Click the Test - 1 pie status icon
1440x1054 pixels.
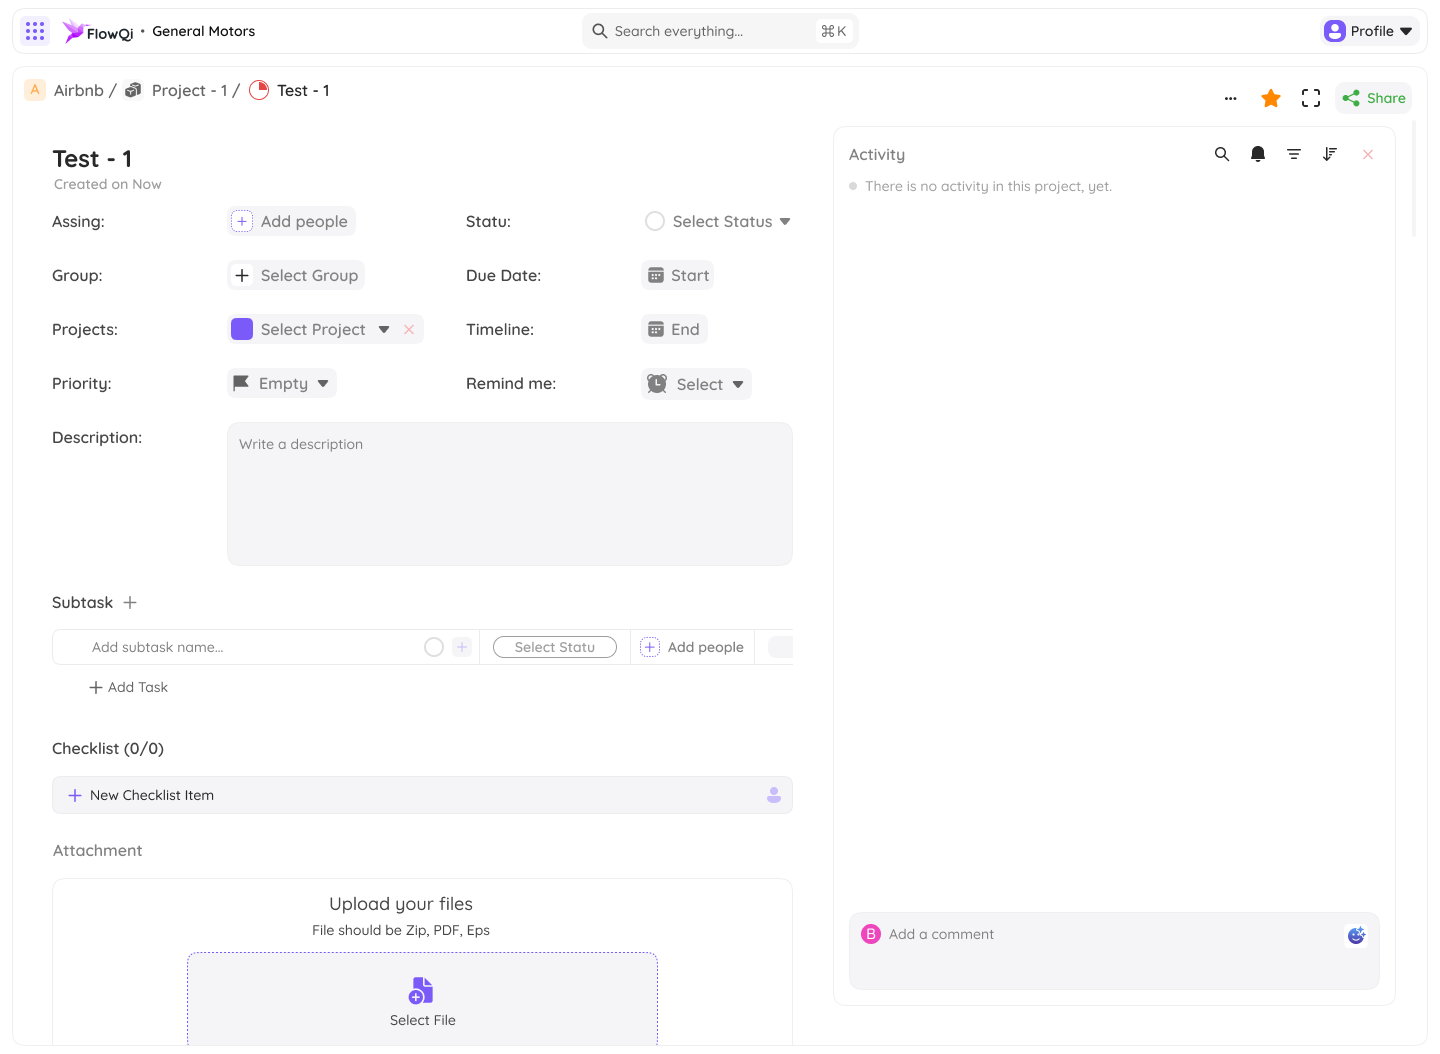(x=259, y=90)
